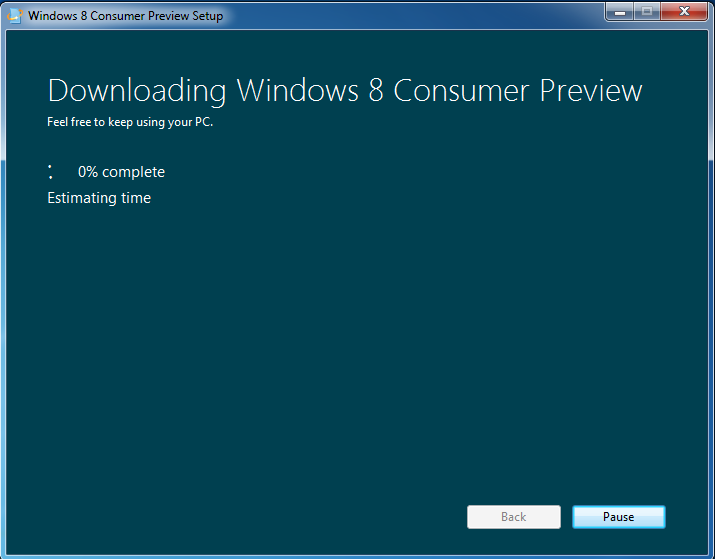The image size is (715, 559).
Task: Click the greyed-out maximize button
Action: coord(646,12)
